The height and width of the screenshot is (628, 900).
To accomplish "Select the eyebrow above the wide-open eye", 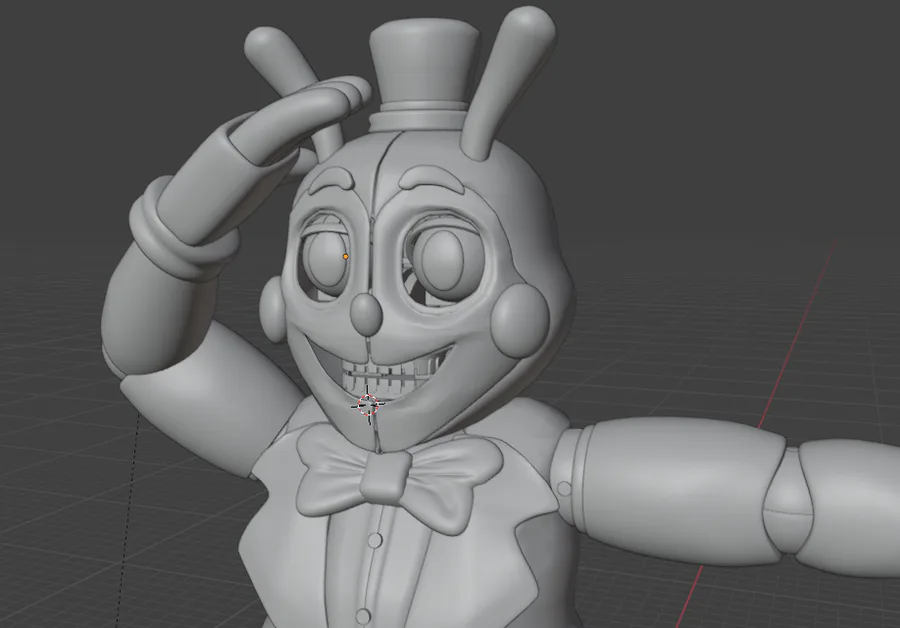I will pos(432,178).
